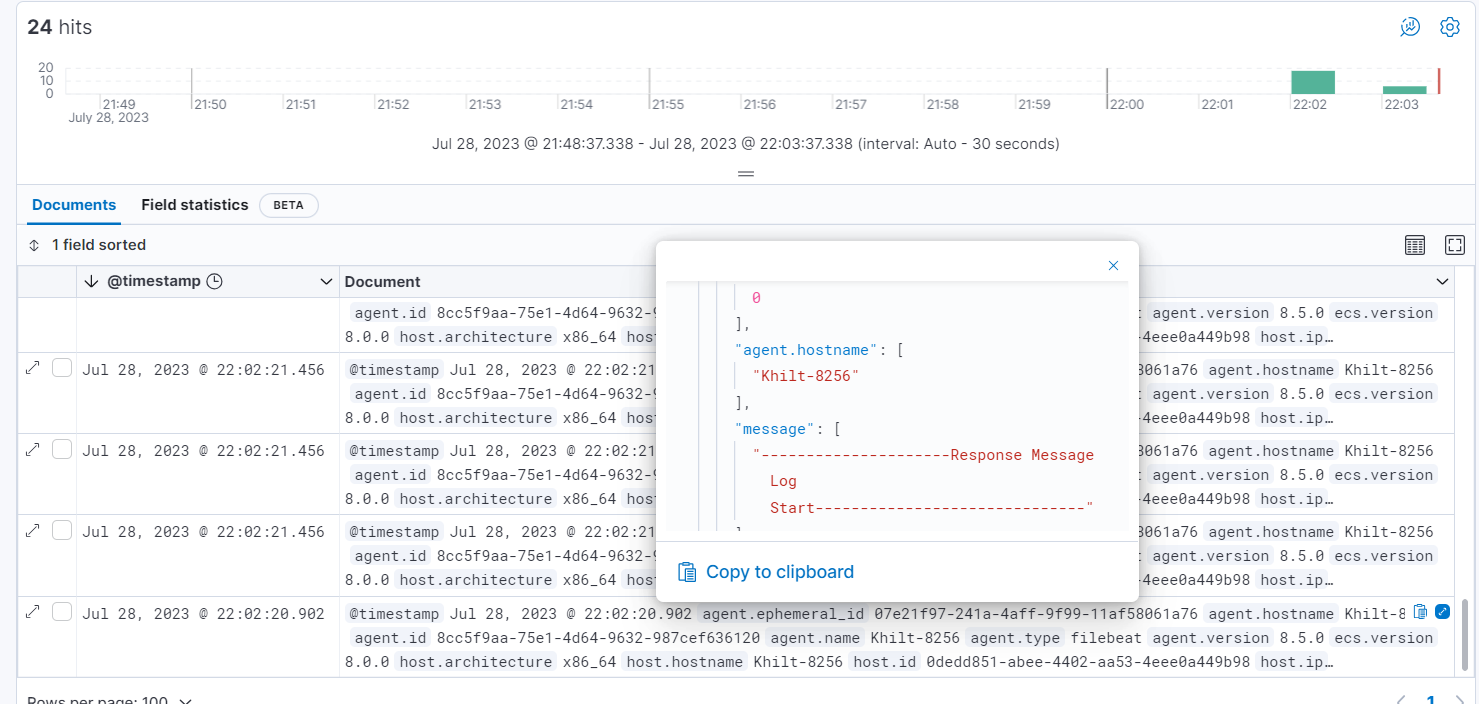Open the grid display options icon

coord(1414,244)
